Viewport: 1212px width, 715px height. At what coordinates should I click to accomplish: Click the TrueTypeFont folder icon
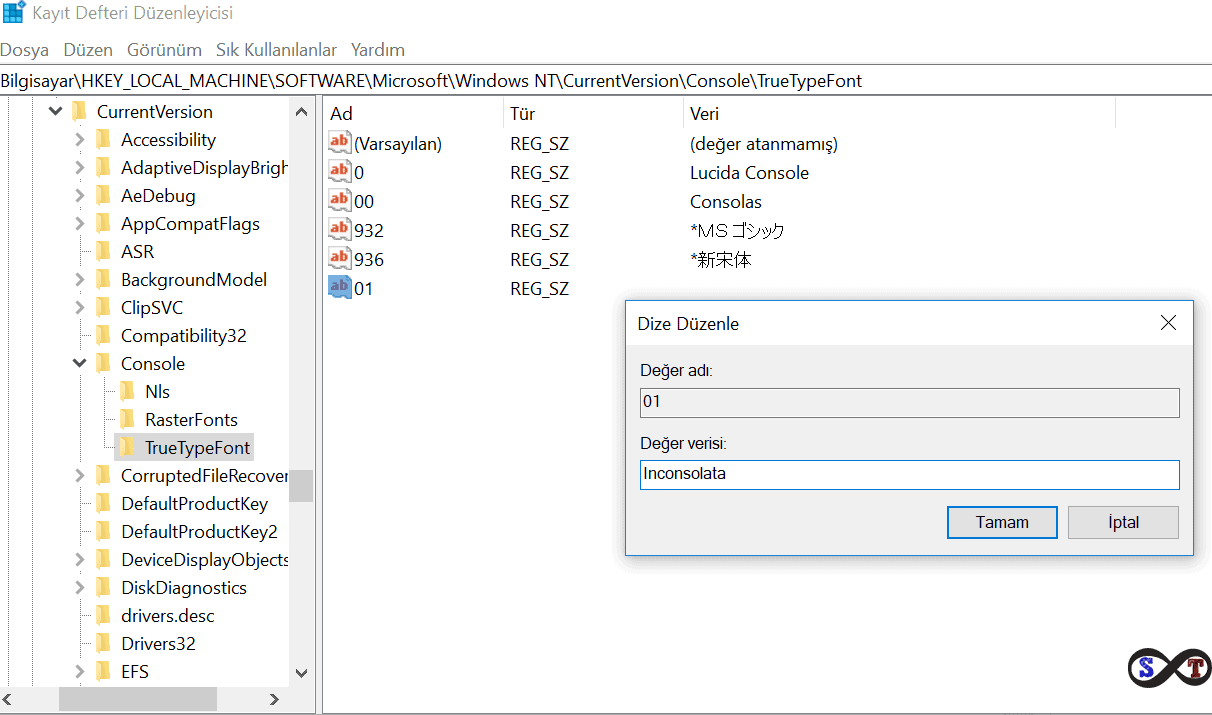coord(127,447)
